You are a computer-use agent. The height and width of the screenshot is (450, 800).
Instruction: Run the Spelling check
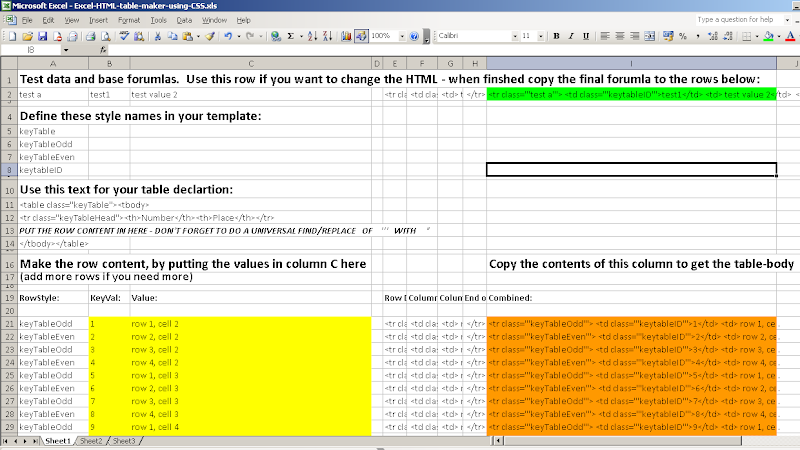pos(124,36)
